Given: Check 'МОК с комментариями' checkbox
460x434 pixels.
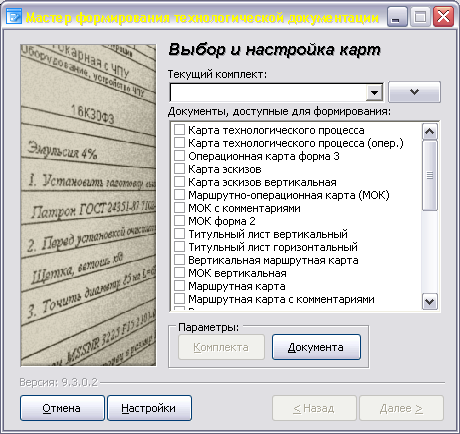Looking at the screenshot, I should [179, 208].
